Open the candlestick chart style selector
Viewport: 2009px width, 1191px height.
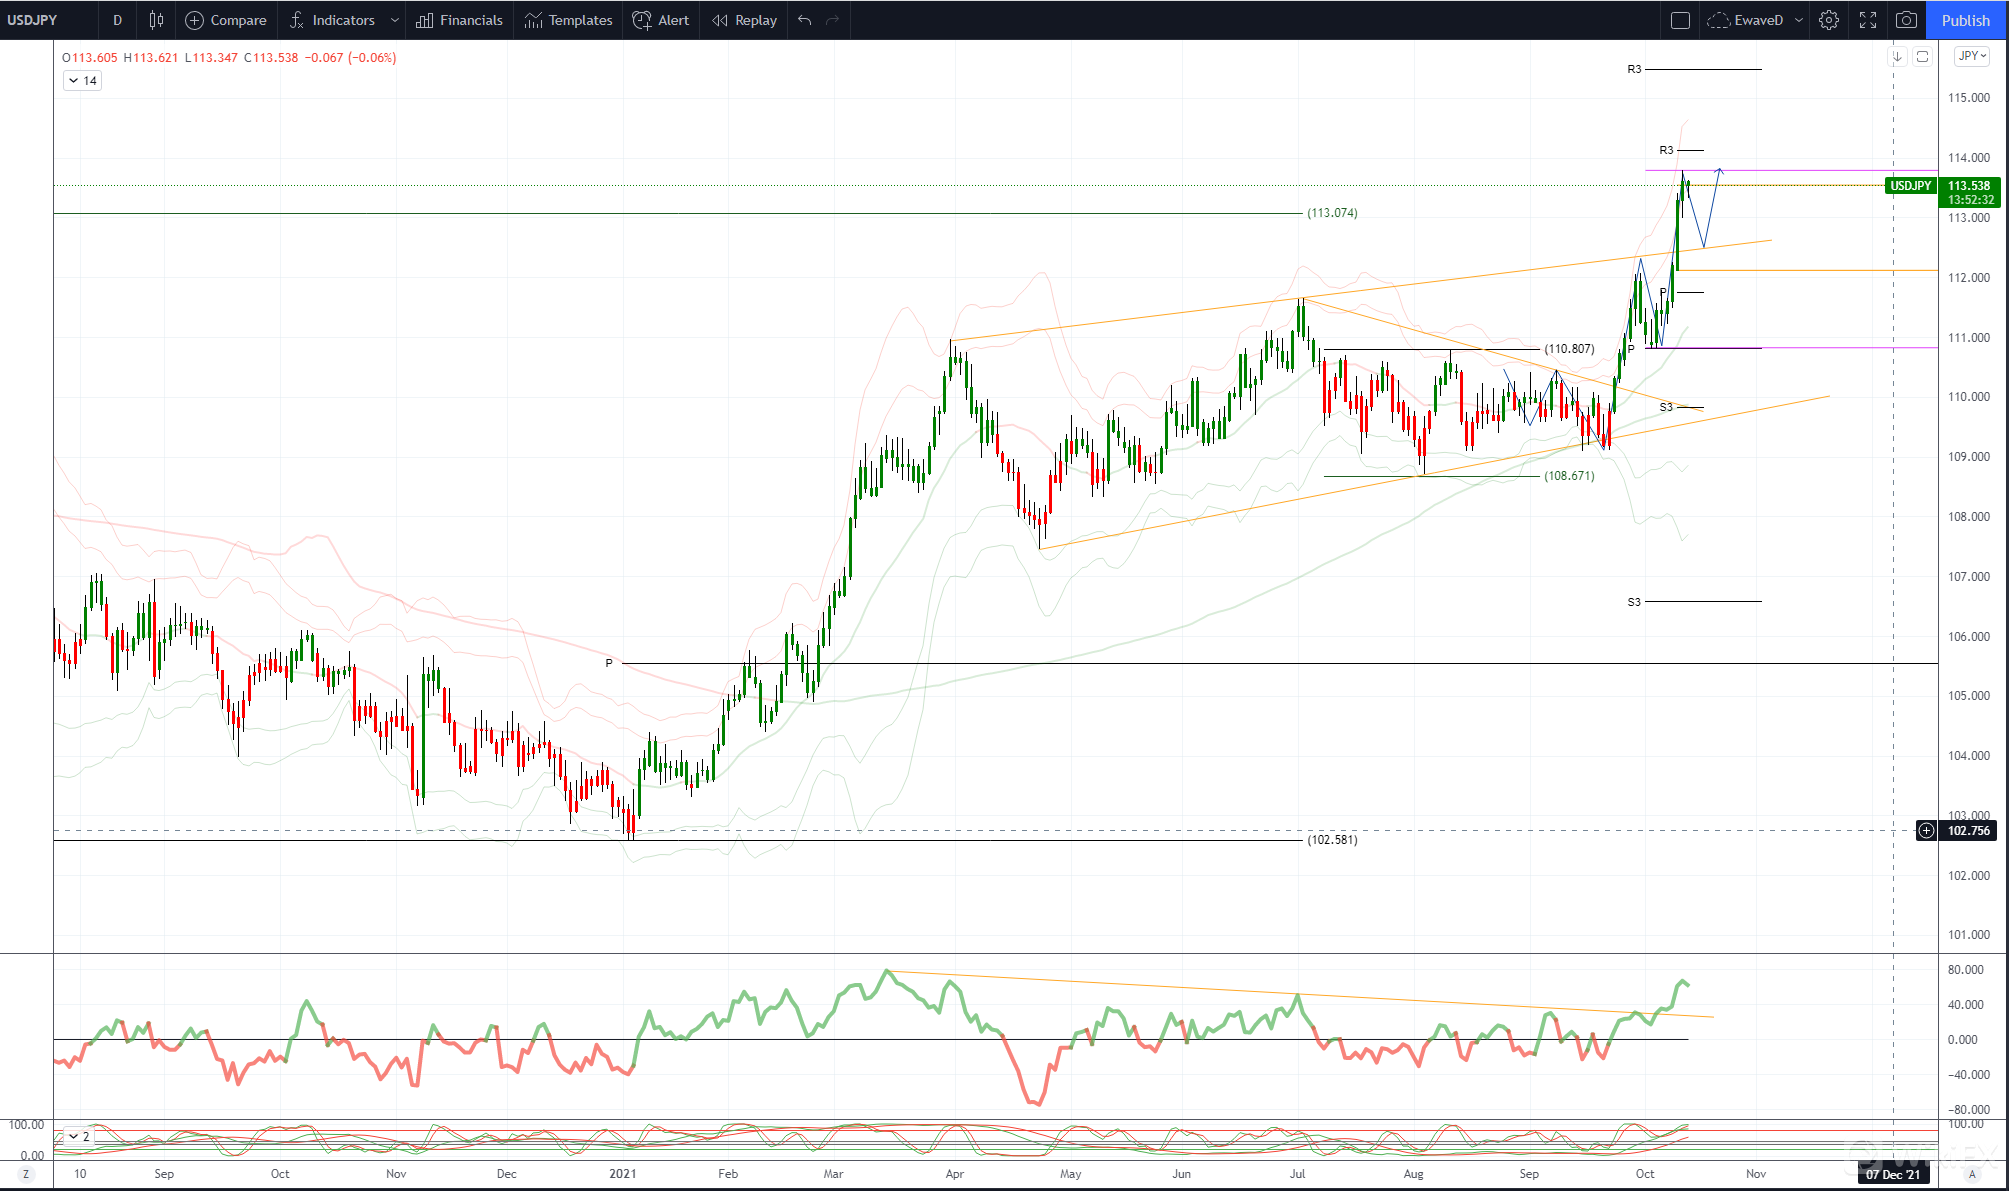click(x=156, y=20)
